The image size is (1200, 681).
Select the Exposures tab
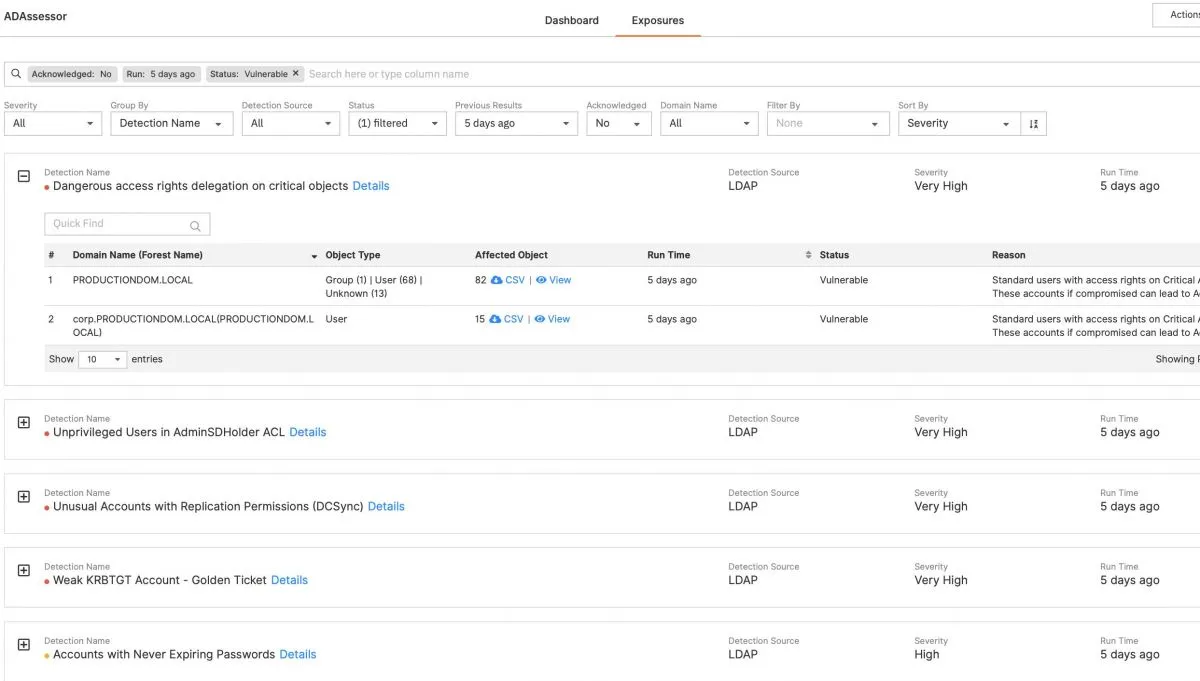click(657, 20)
